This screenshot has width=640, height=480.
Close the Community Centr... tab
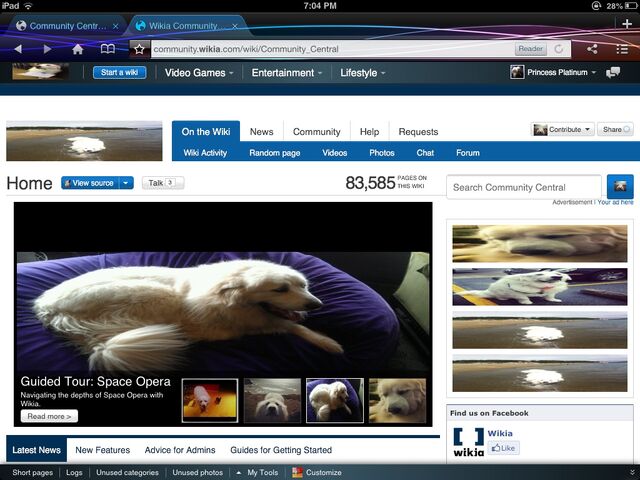(x=116, y=26)
